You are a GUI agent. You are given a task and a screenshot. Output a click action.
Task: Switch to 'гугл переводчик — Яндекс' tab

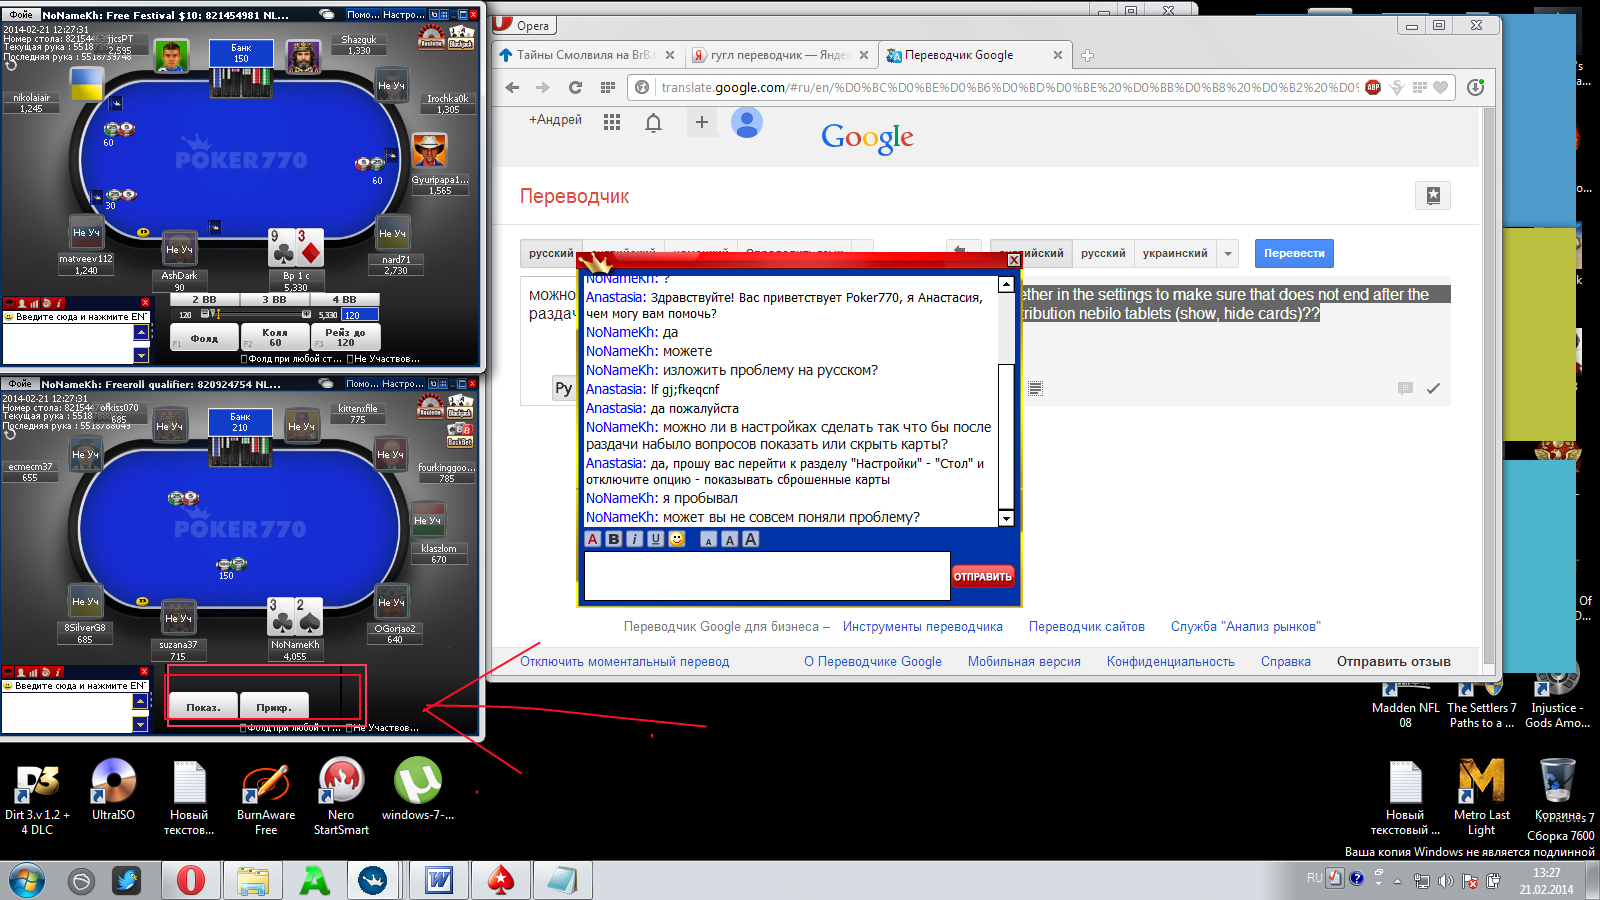[779, 55]
